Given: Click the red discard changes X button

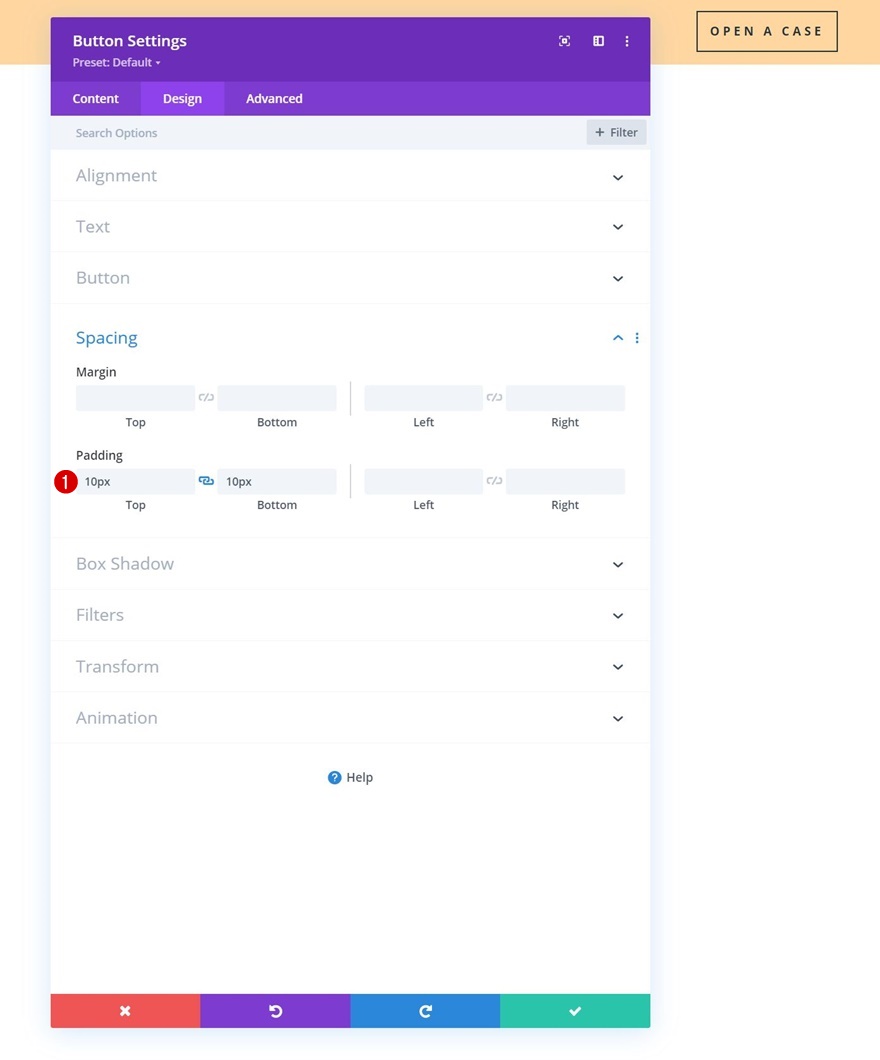Looking at the screenshot, I should pyautogui.click(x=125, y=1011).
